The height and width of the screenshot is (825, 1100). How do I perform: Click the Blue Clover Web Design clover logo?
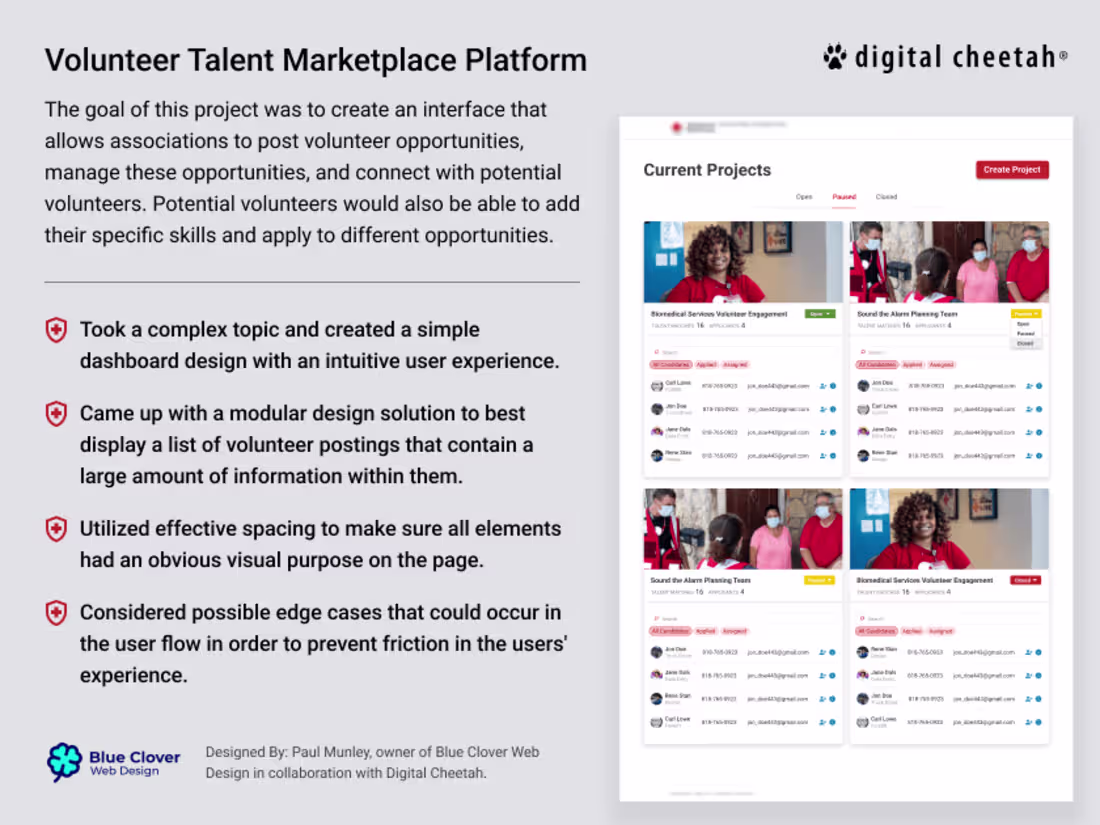65,763
